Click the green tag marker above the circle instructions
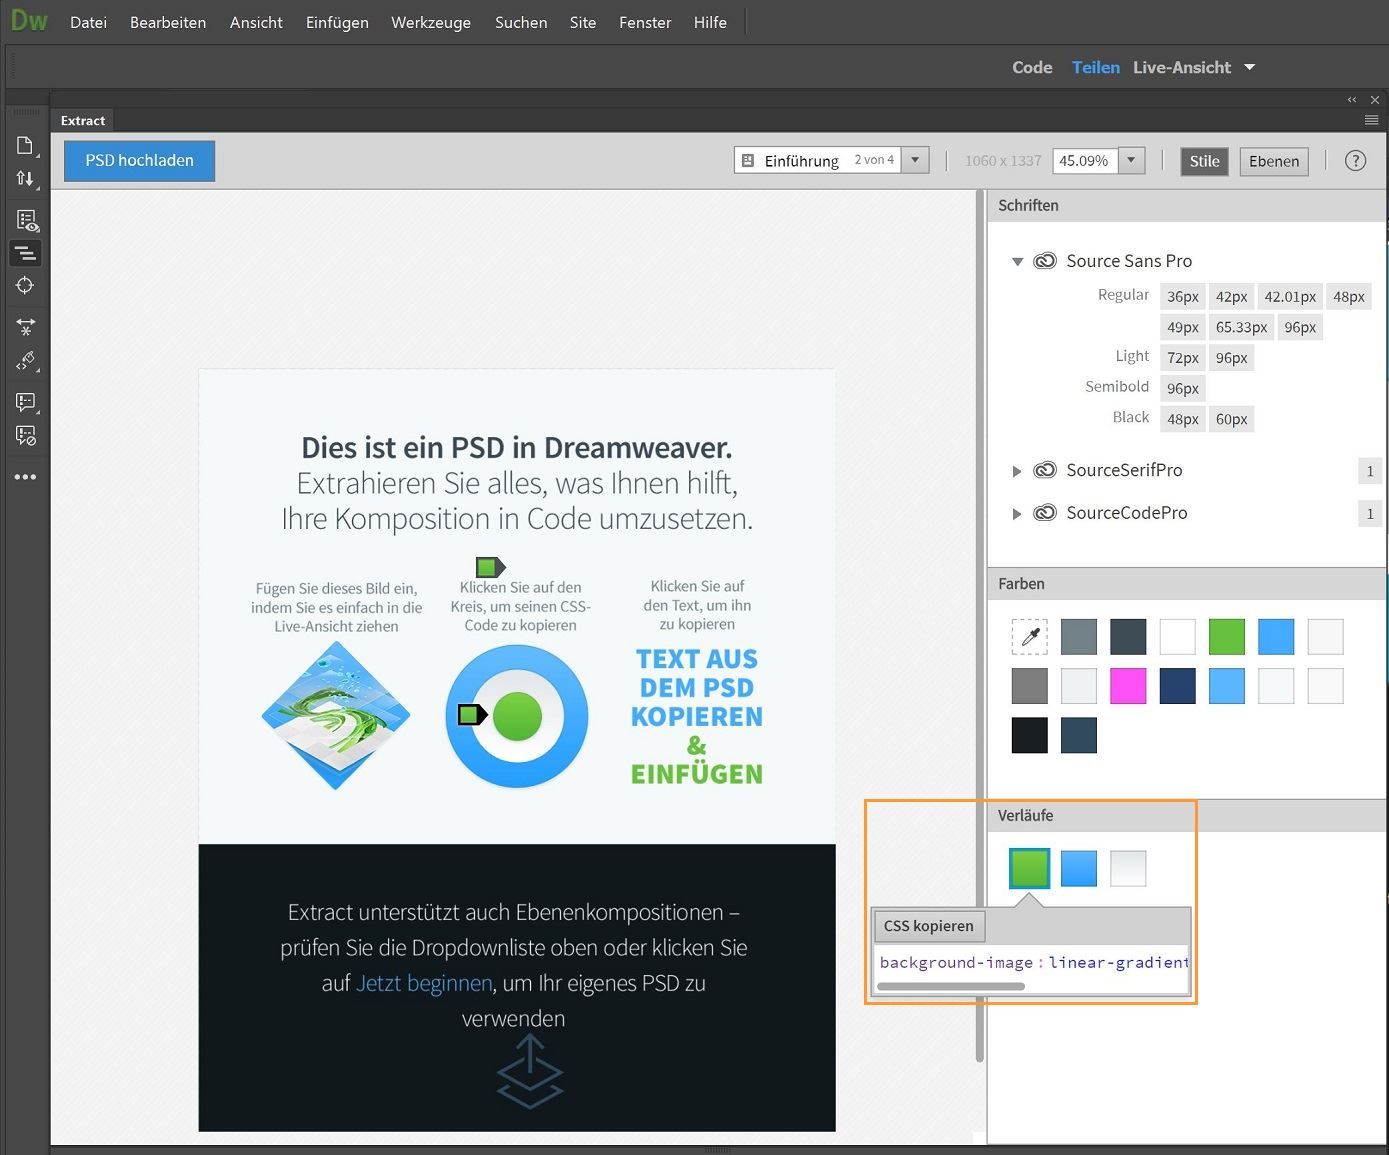Viewport: 1389px width, 1155px height. pyautogui.click(x=490, y=567)
